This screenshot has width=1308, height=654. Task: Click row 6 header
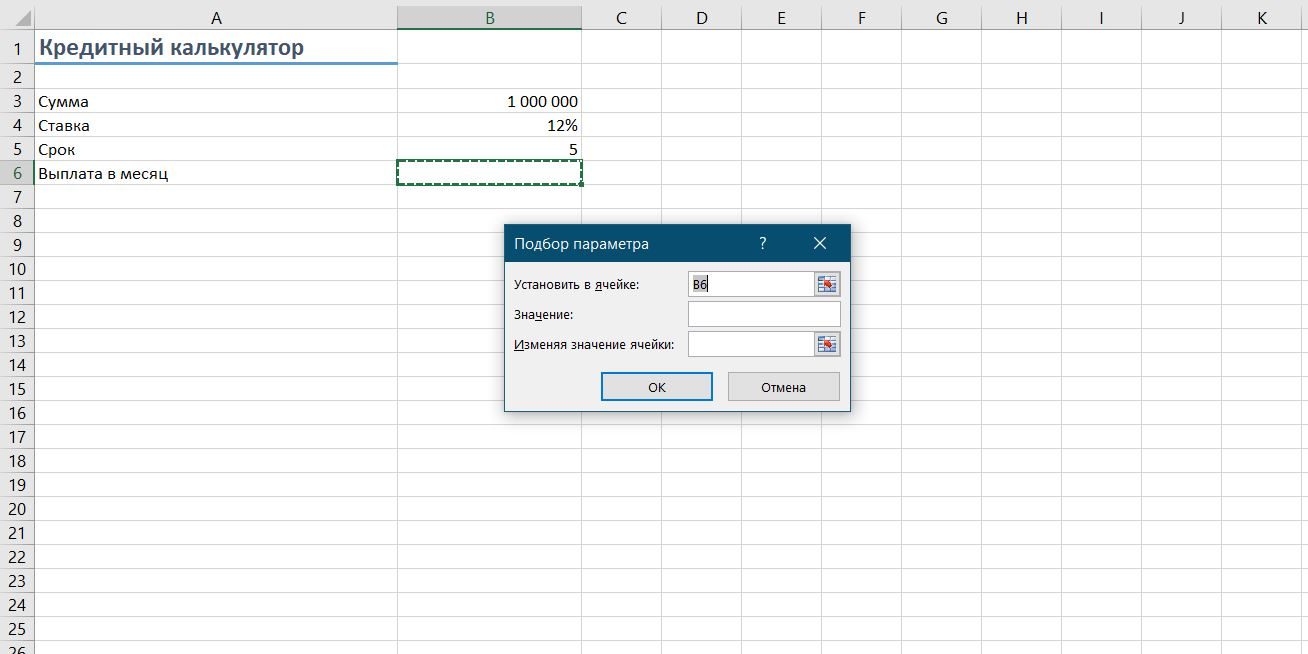(x=17, y=173)
